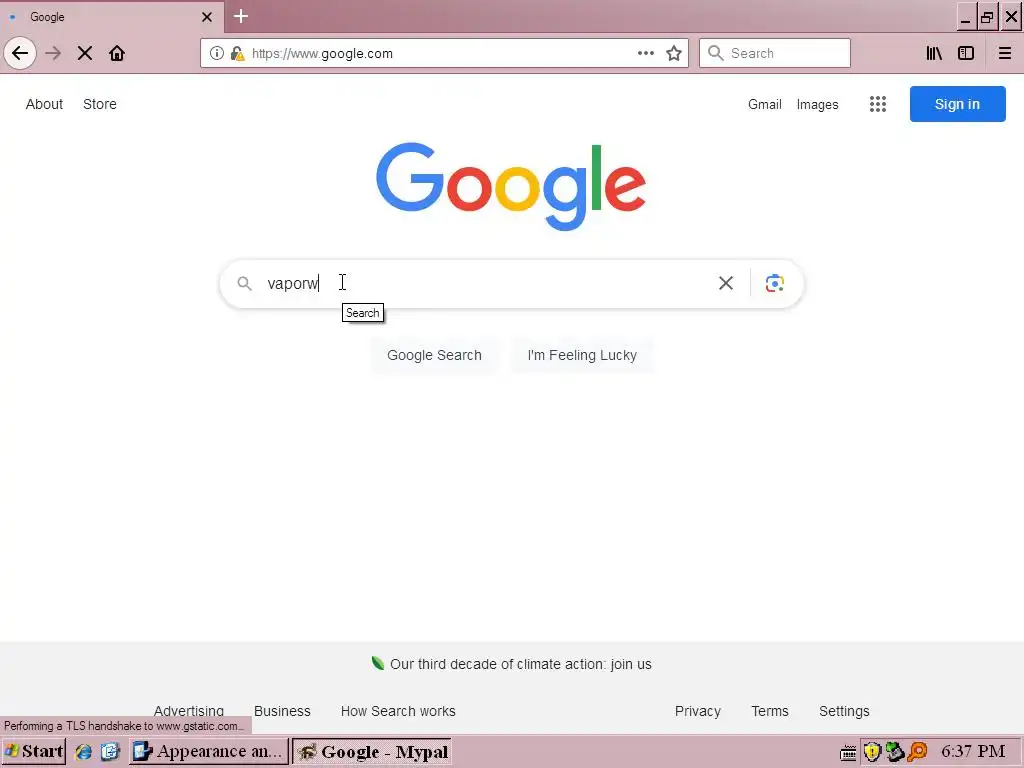Click the Sign in button
Viewport: 1024px width, 768px height.
coord(957,104)
